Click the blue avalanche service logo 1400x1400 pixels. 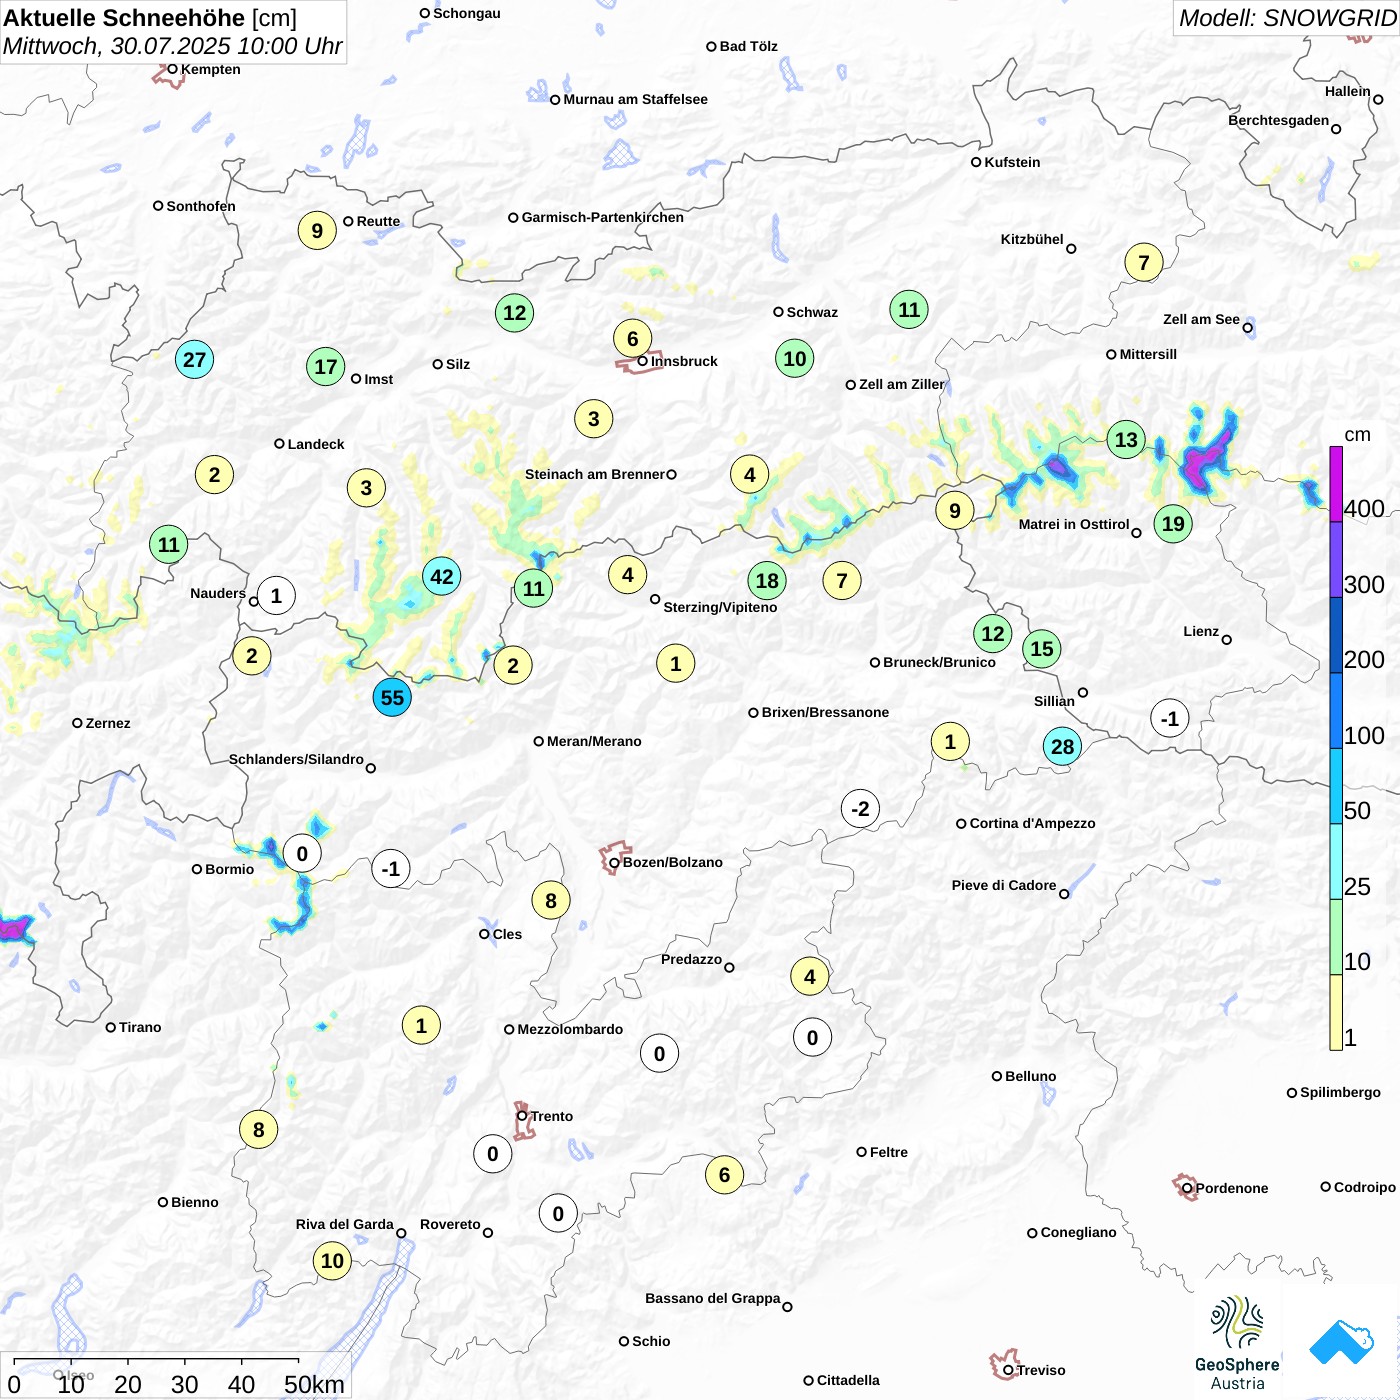coord(1342,1342)
